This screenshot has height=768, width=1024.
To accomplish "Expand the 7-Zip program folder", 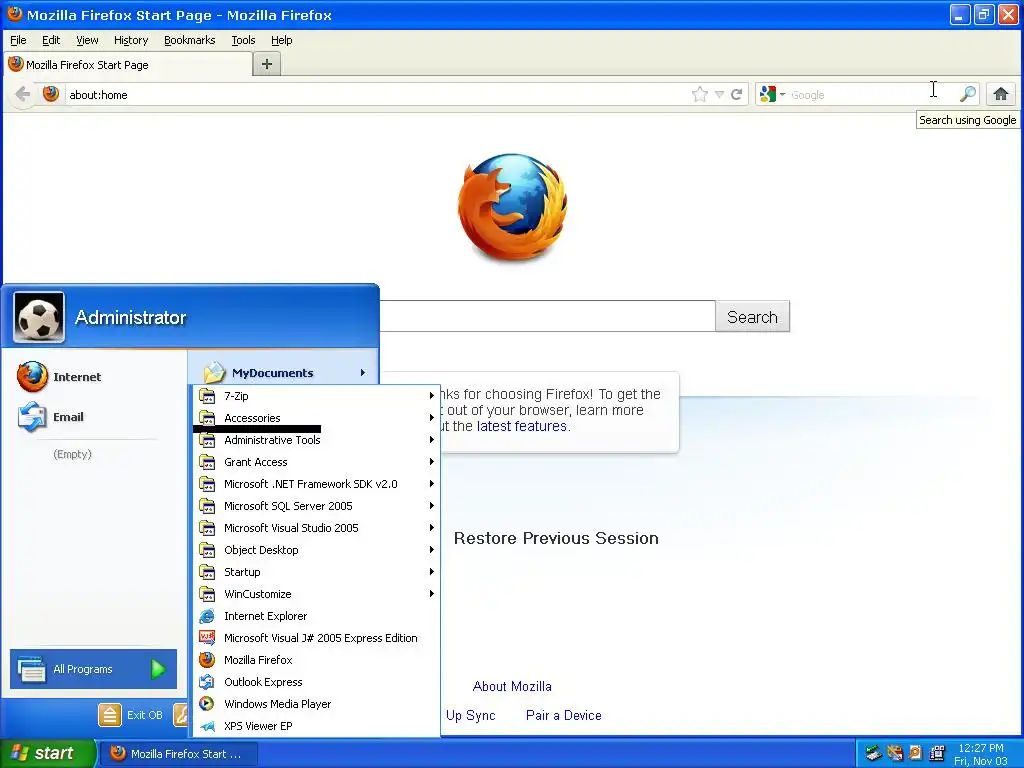I will pos(317,396).
